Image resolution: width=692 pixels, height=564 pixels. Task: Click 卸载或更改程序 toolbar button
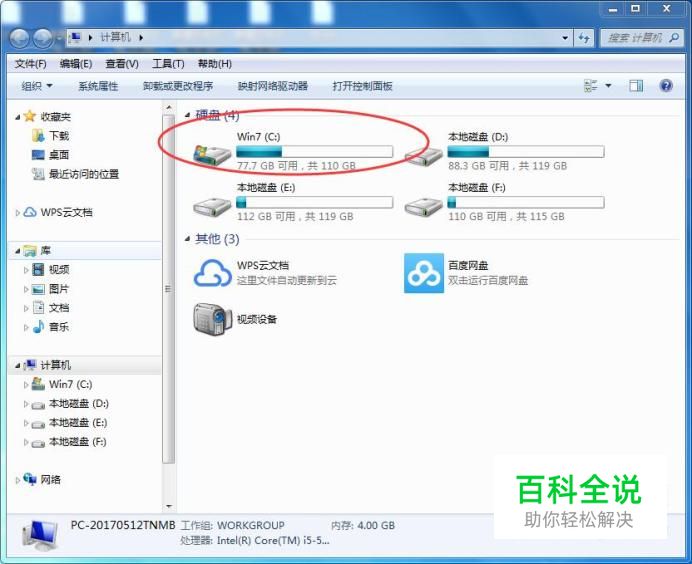(x=178, y=86)
